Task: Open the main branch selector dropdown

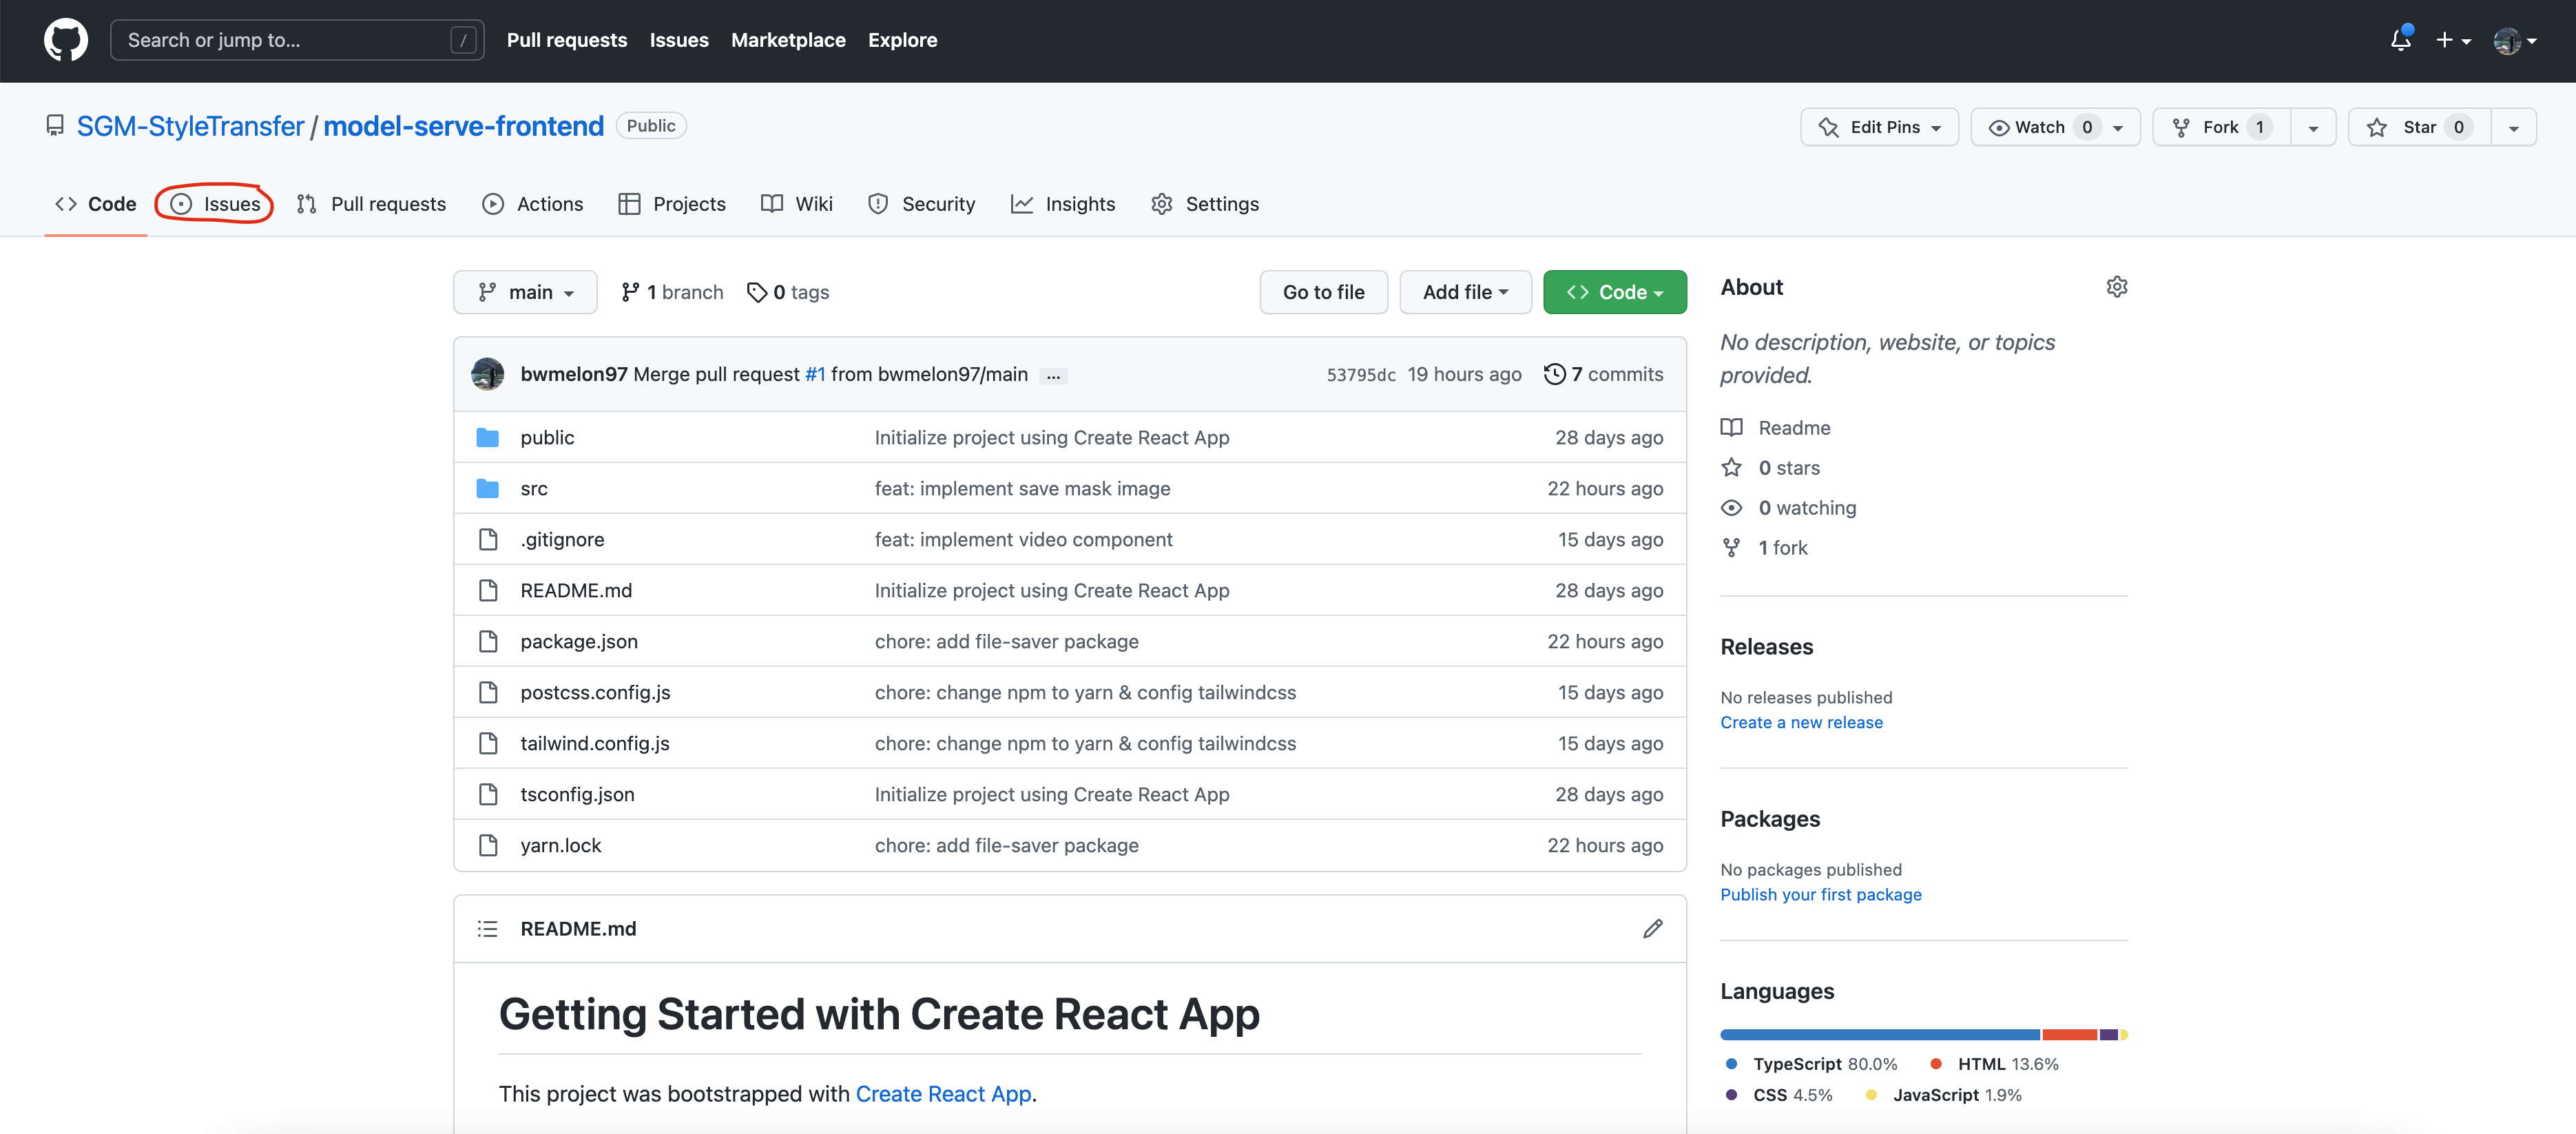Action: coord(525,292)
